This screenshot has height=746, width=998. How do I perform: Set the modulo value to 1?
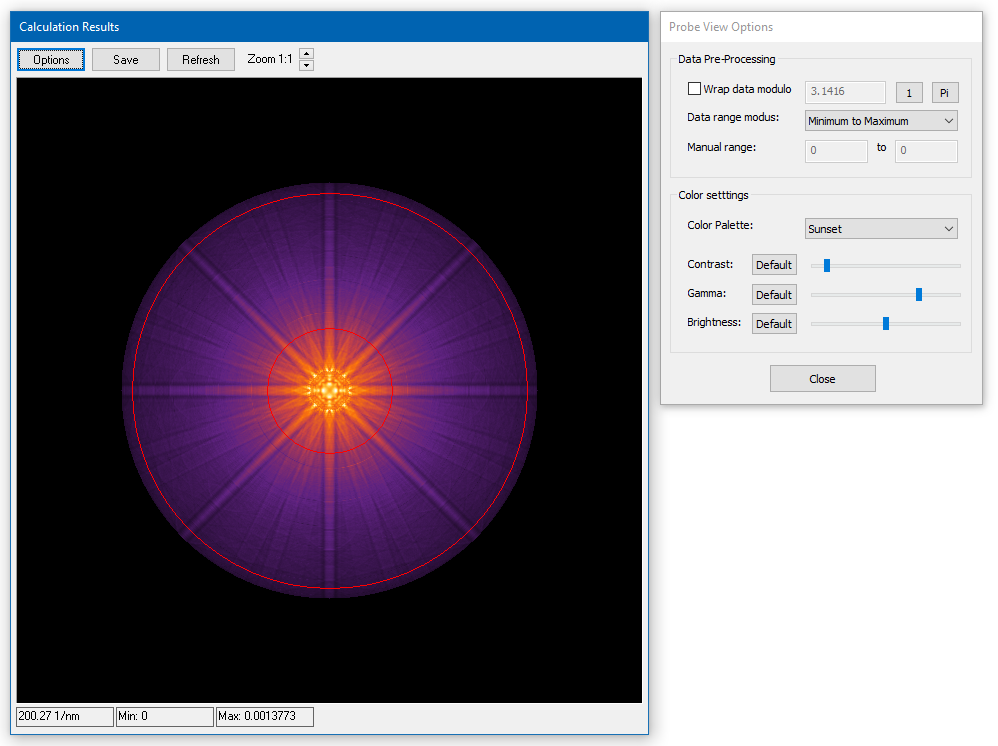(909, 93)
